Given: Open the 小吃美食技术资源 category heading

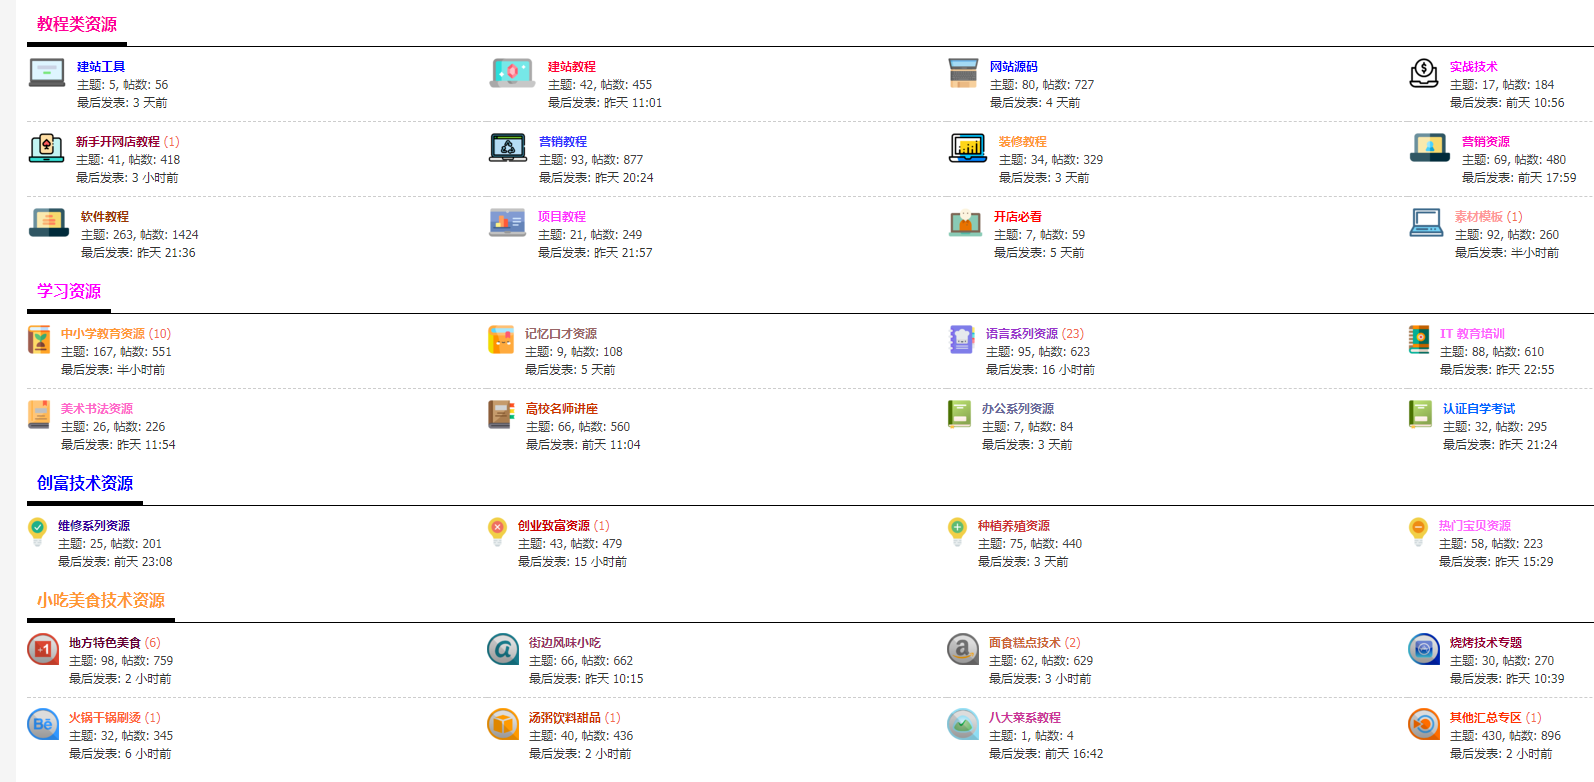Looking at the screenshot, I should (x=101, y=600).
